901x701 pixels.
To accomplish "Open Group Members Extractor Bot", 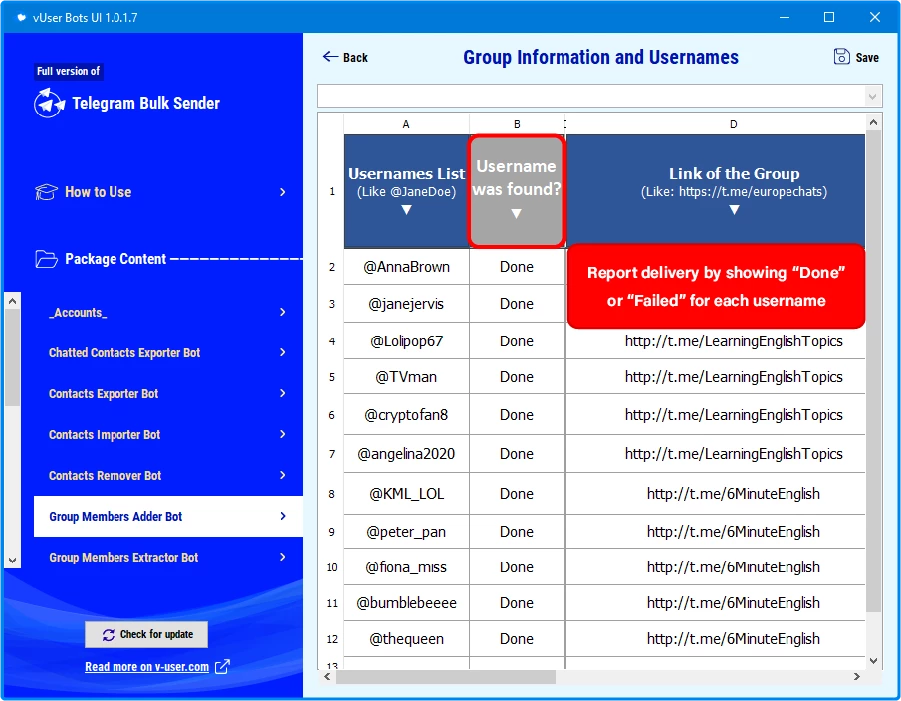I will click(x=168, y=557).
